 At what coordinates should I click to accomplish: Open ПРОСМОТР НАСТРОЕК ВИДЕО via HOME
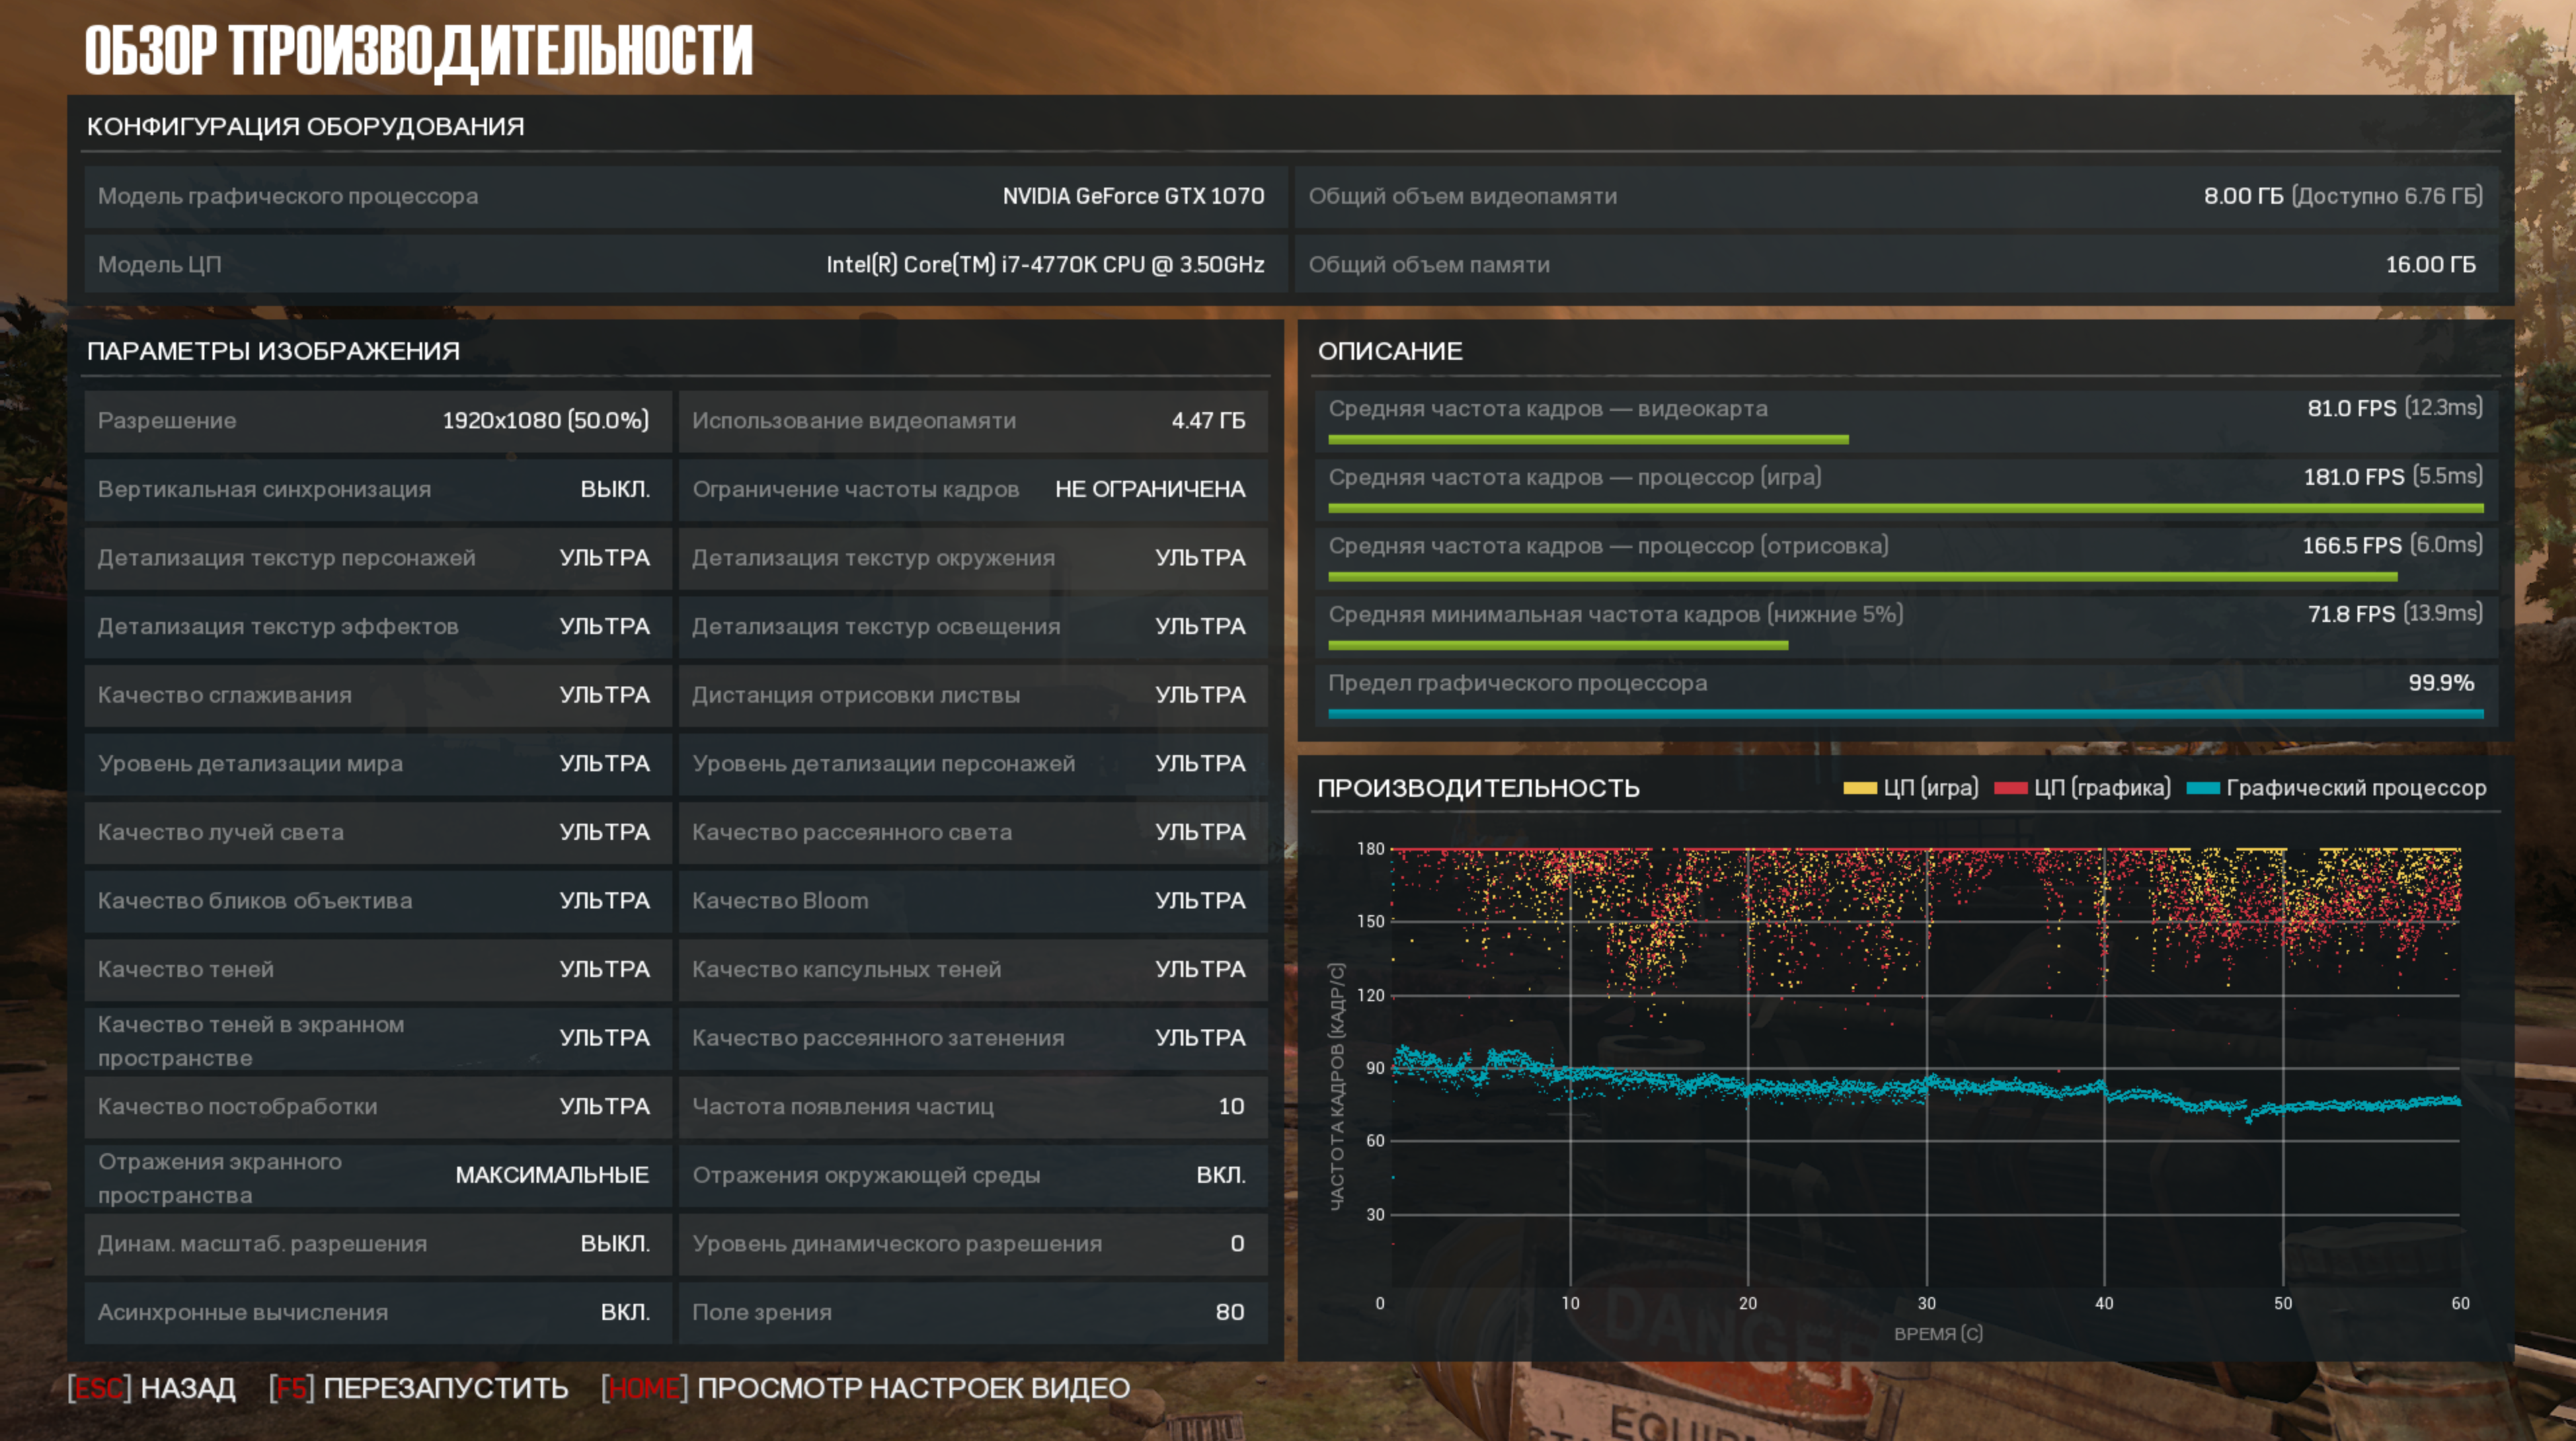tap(866, 1388)
